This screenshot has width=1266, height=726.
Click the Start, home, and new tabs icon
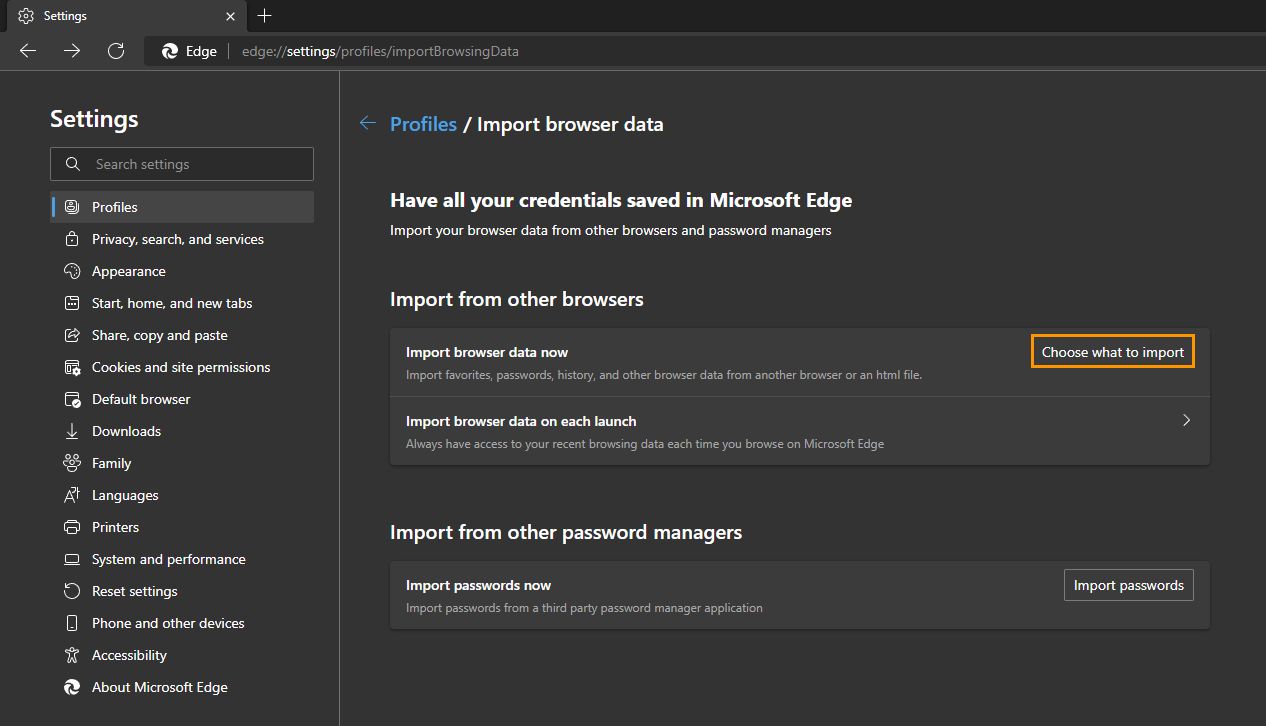click(72, 303)
